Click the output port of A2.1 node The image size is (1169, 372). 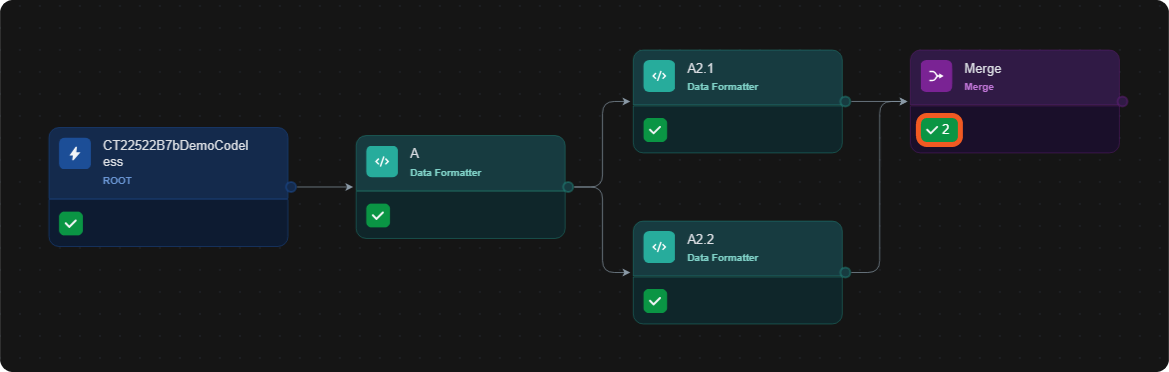point(845,101)
